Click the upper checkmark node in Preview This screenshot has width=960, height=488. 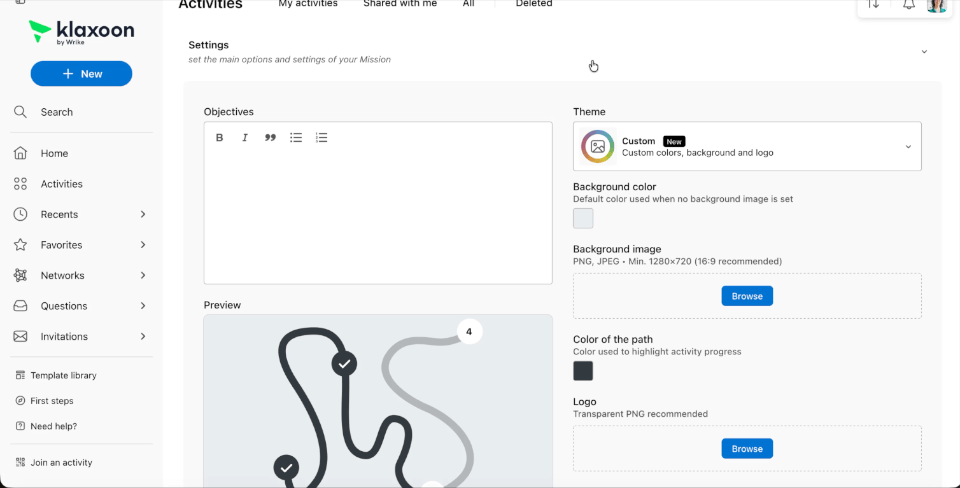[345, 364]
